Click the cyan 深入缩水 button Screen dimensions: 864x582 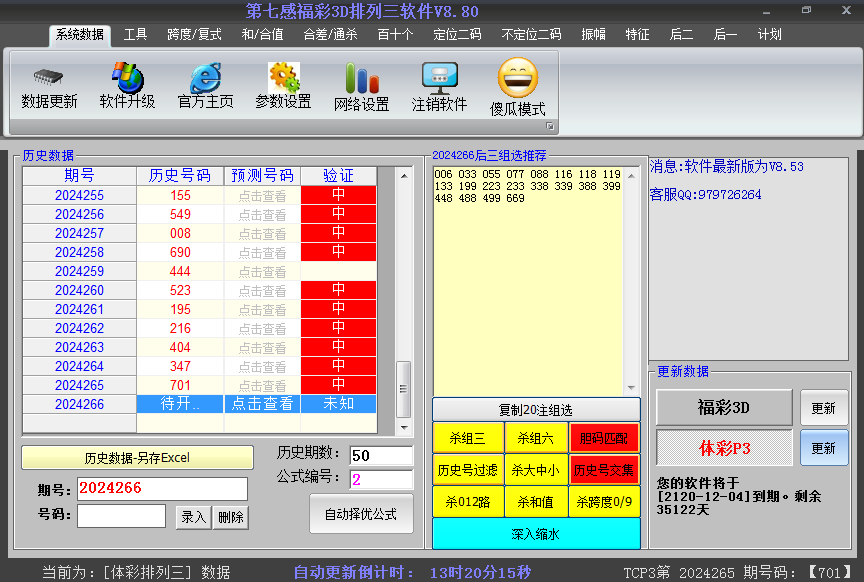pyautogui.click(x=536, y=534)
